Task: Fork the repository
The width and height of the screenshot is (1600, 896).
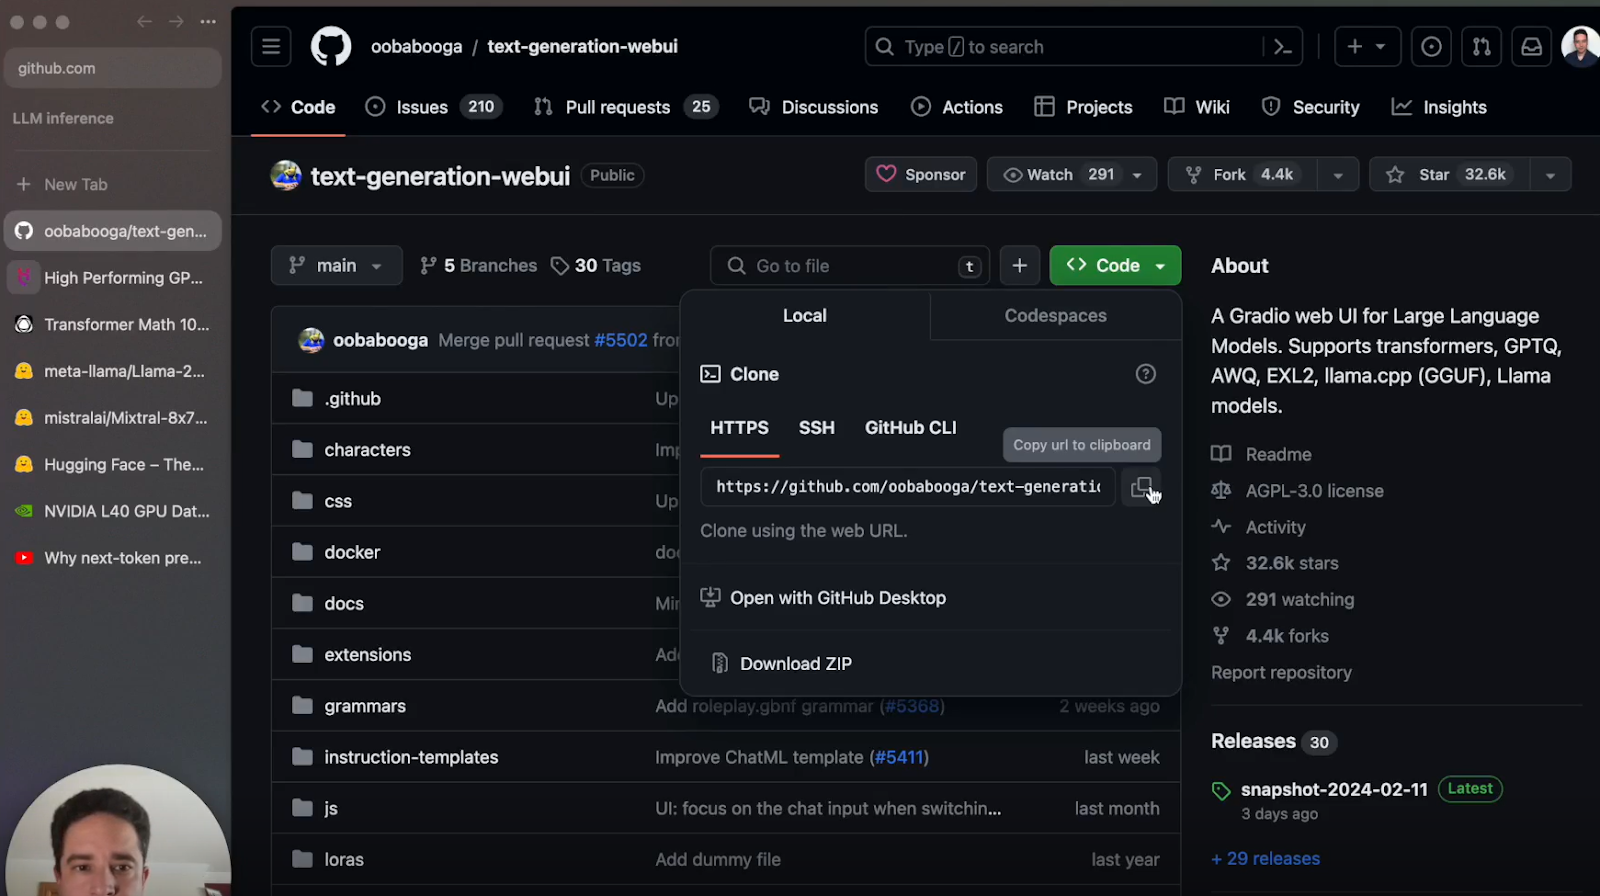Action: click(x=1243, y=174)
